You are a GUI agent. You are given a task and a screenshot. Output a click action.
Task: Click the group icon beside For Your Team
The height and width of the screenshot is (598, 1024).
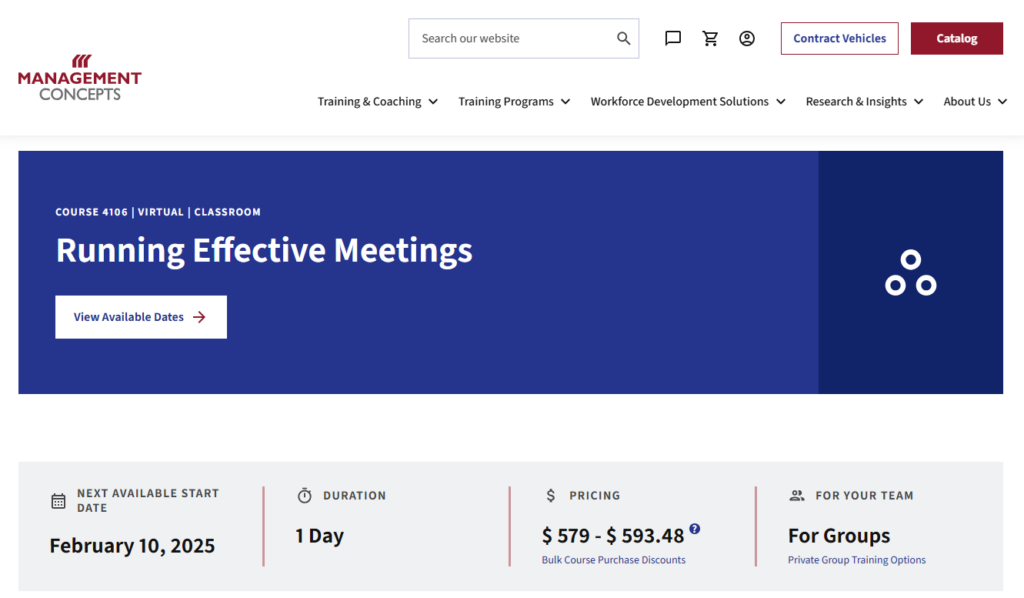(797, 496)
